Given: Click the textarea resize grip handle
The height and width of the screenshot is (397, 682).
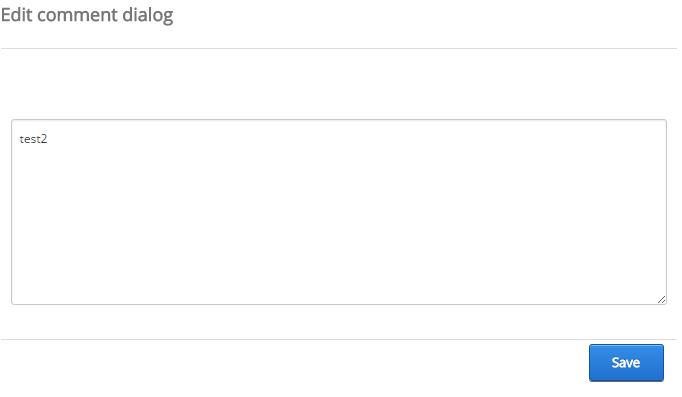Looking at the screenshot, I should click(661, 299).
